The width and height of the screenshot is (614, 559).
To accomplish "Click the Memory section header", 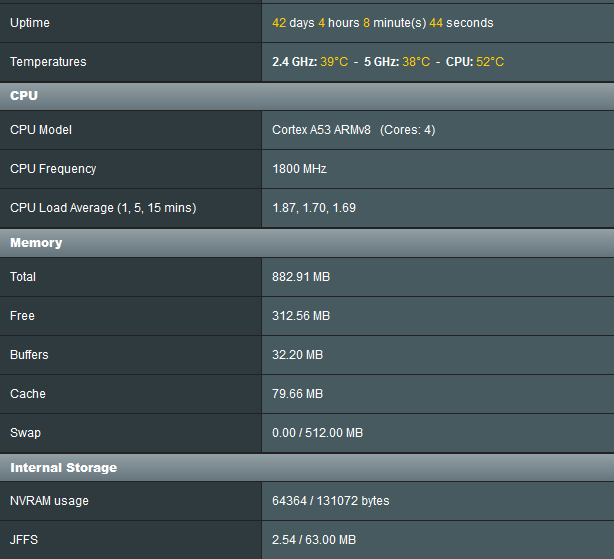I will point(307,243).
